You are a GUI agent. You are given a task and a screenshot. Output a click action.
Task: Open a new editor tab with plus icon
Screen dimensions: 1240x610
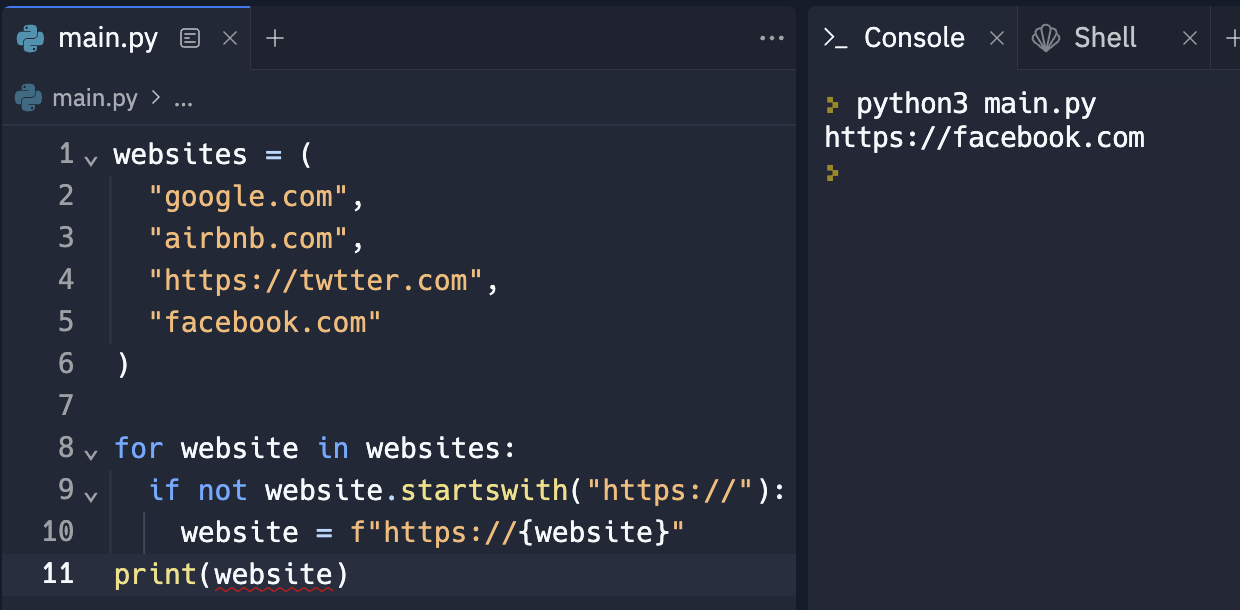click(x=275, y=38)
